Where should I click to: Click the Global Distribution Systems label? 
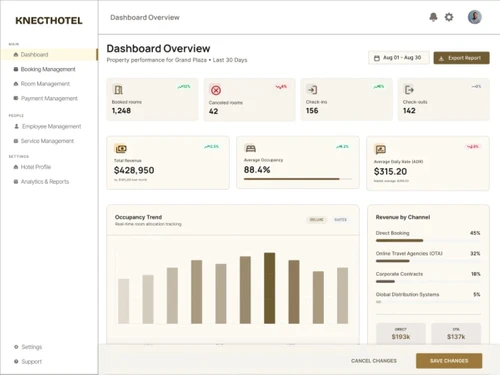point(407,294)
